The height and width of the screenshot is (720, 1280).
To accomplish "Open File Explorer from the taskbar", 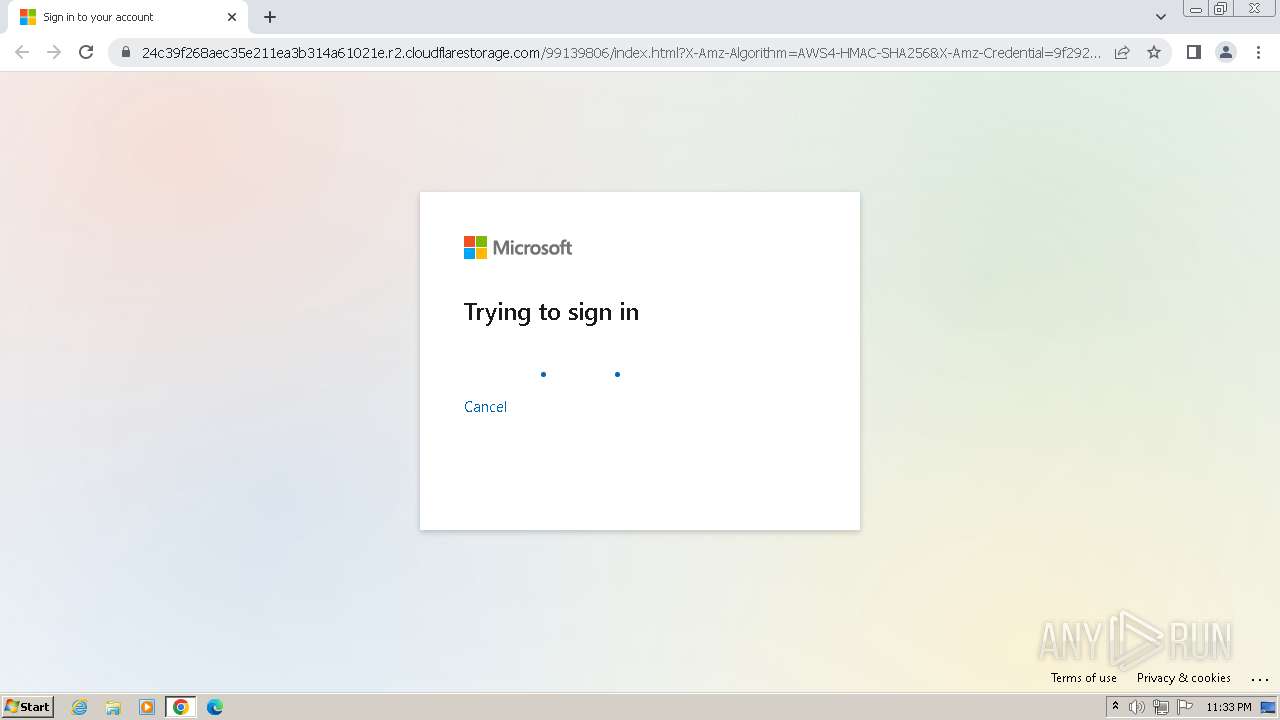I will click(x=113, y=707).
